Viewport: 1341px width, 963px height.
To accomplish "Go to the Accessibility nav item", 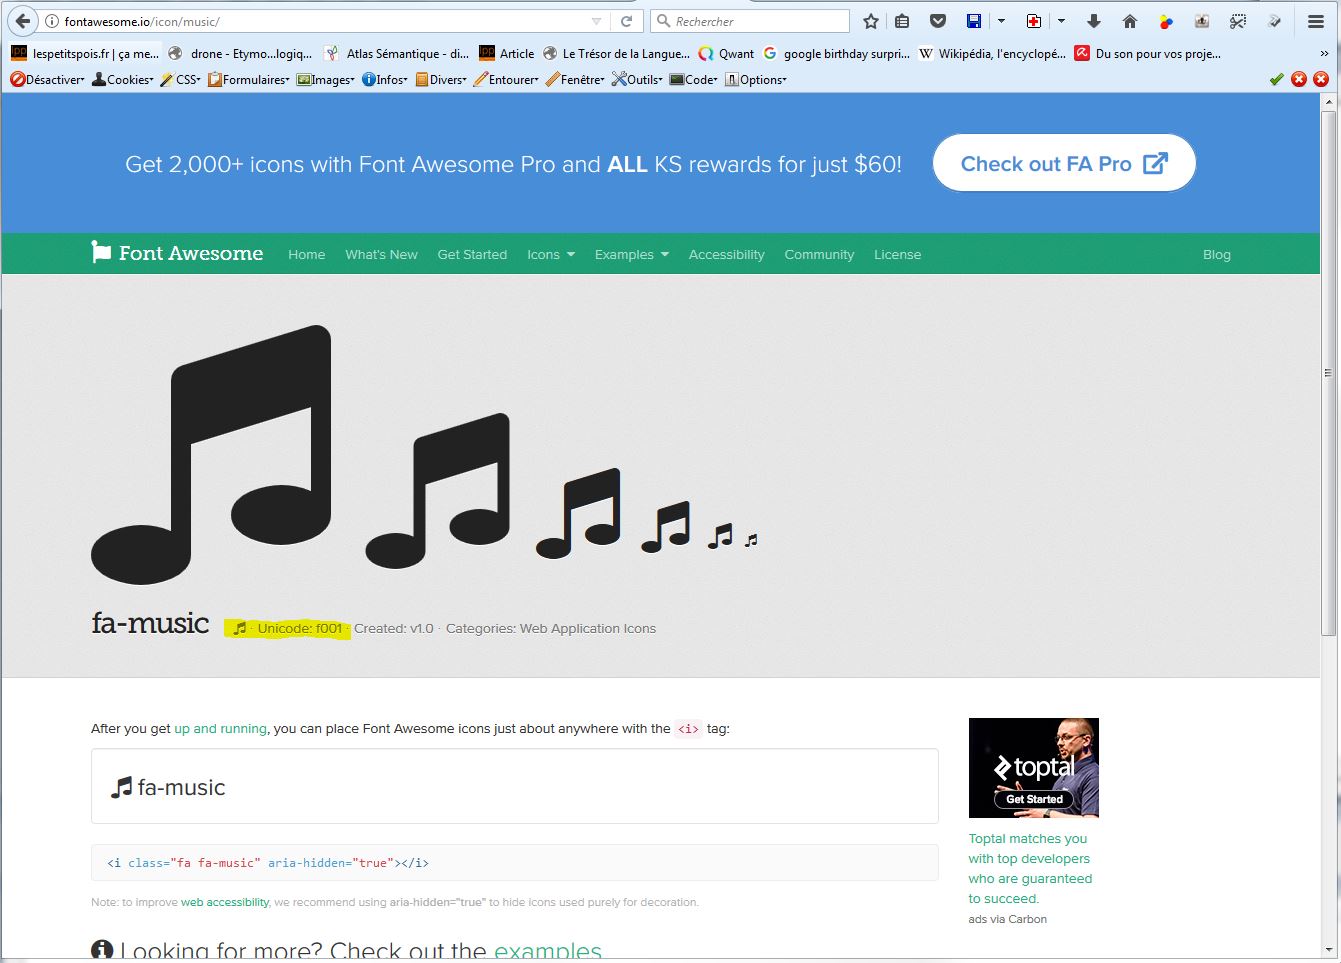I will coord(726,255).
